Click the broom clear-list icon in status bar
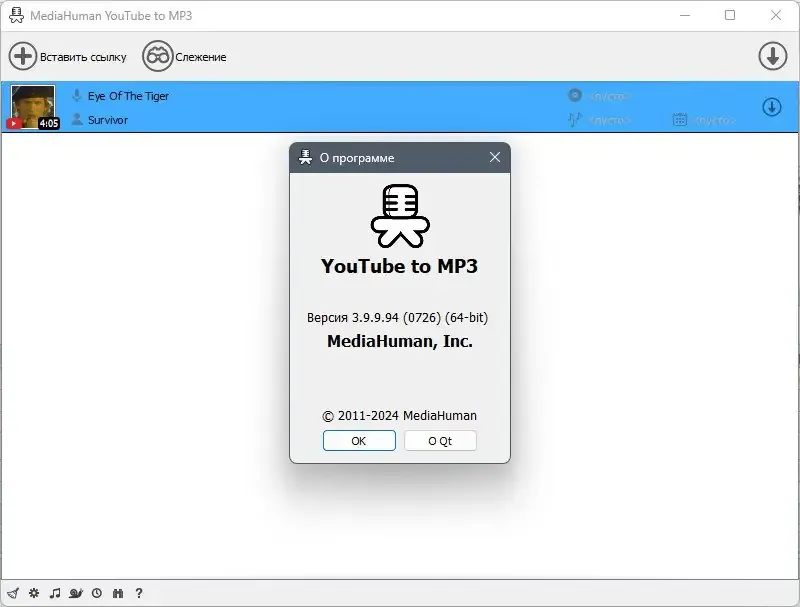The width and height of the screenshot is (800, 607). [x=13, y=593]
